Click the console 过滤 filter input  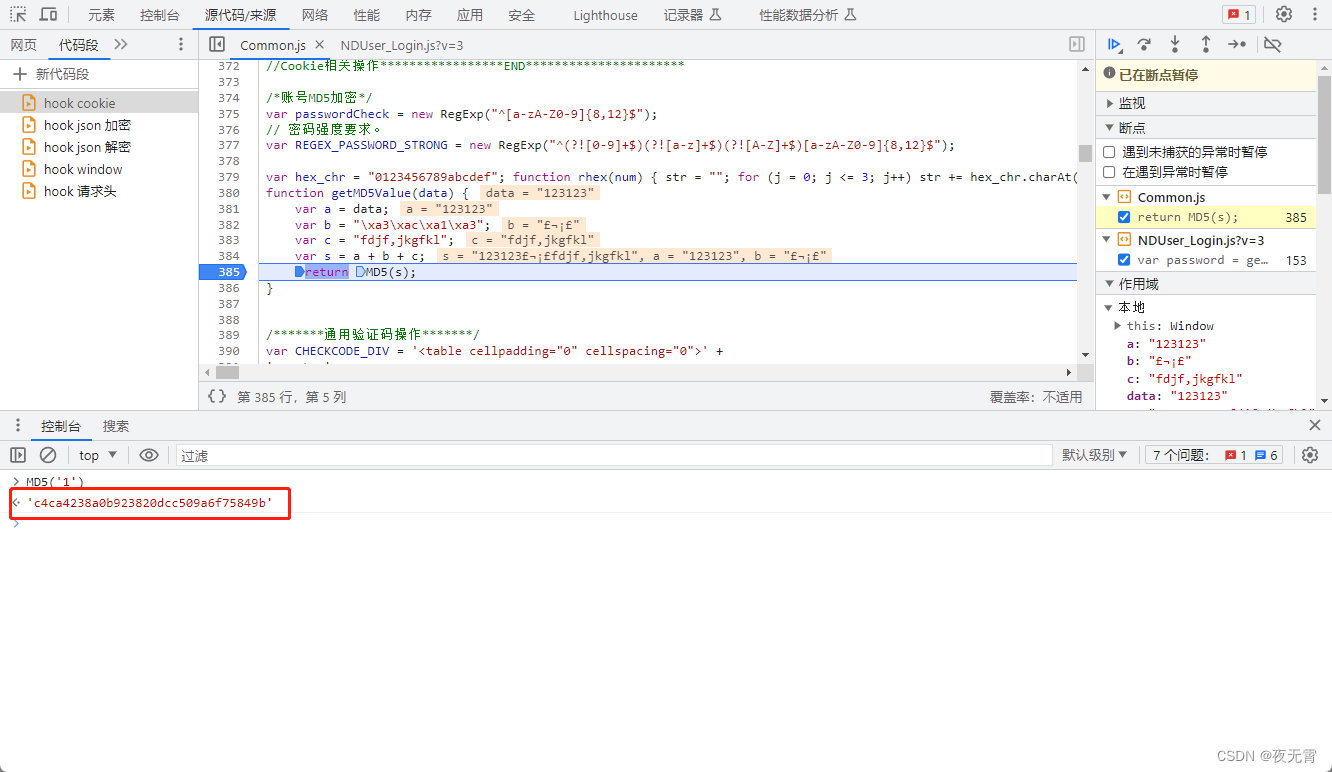click(x=614, y=455)
